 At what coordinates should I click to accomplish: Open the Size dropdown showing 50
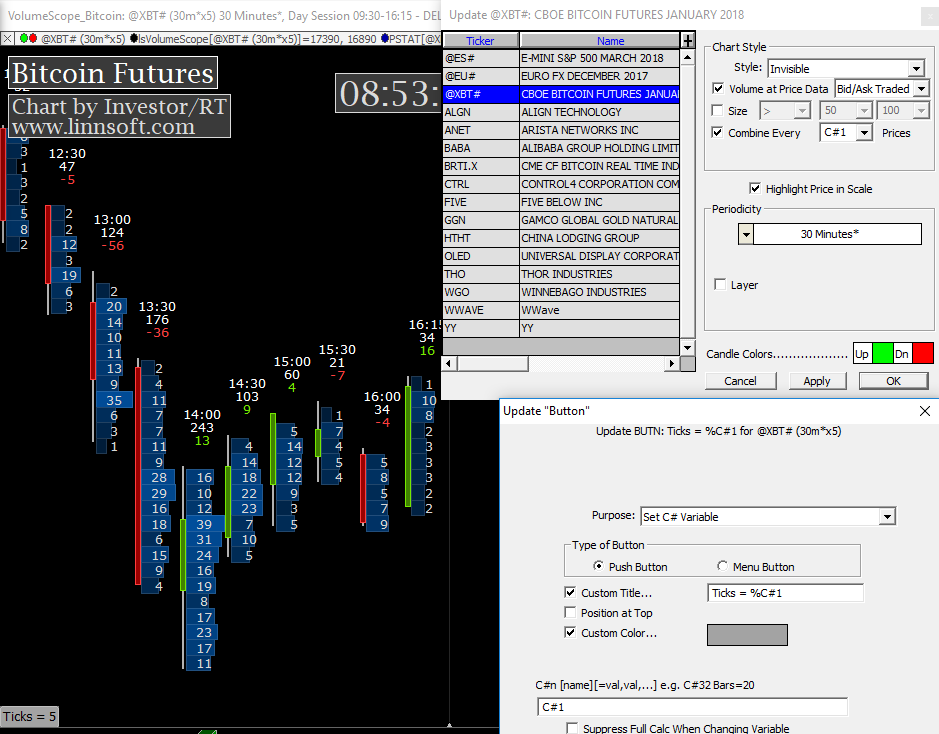pos(846,111)
